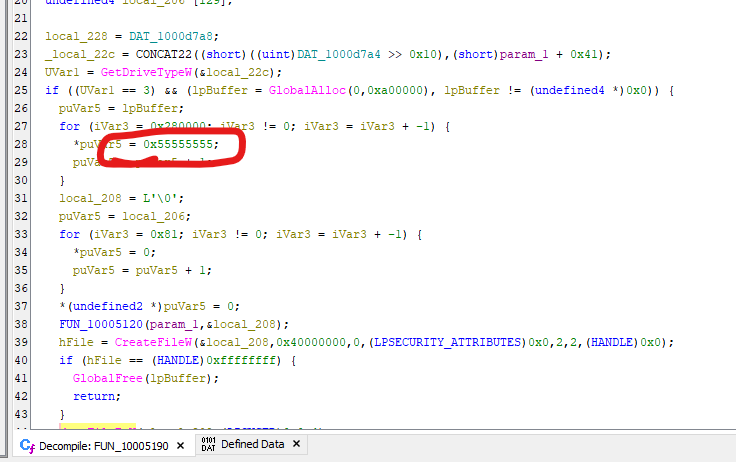Click the Defined Data tab's DAT icon
Viewport: 736px width, 462px height.
click(x=208, y=445)
